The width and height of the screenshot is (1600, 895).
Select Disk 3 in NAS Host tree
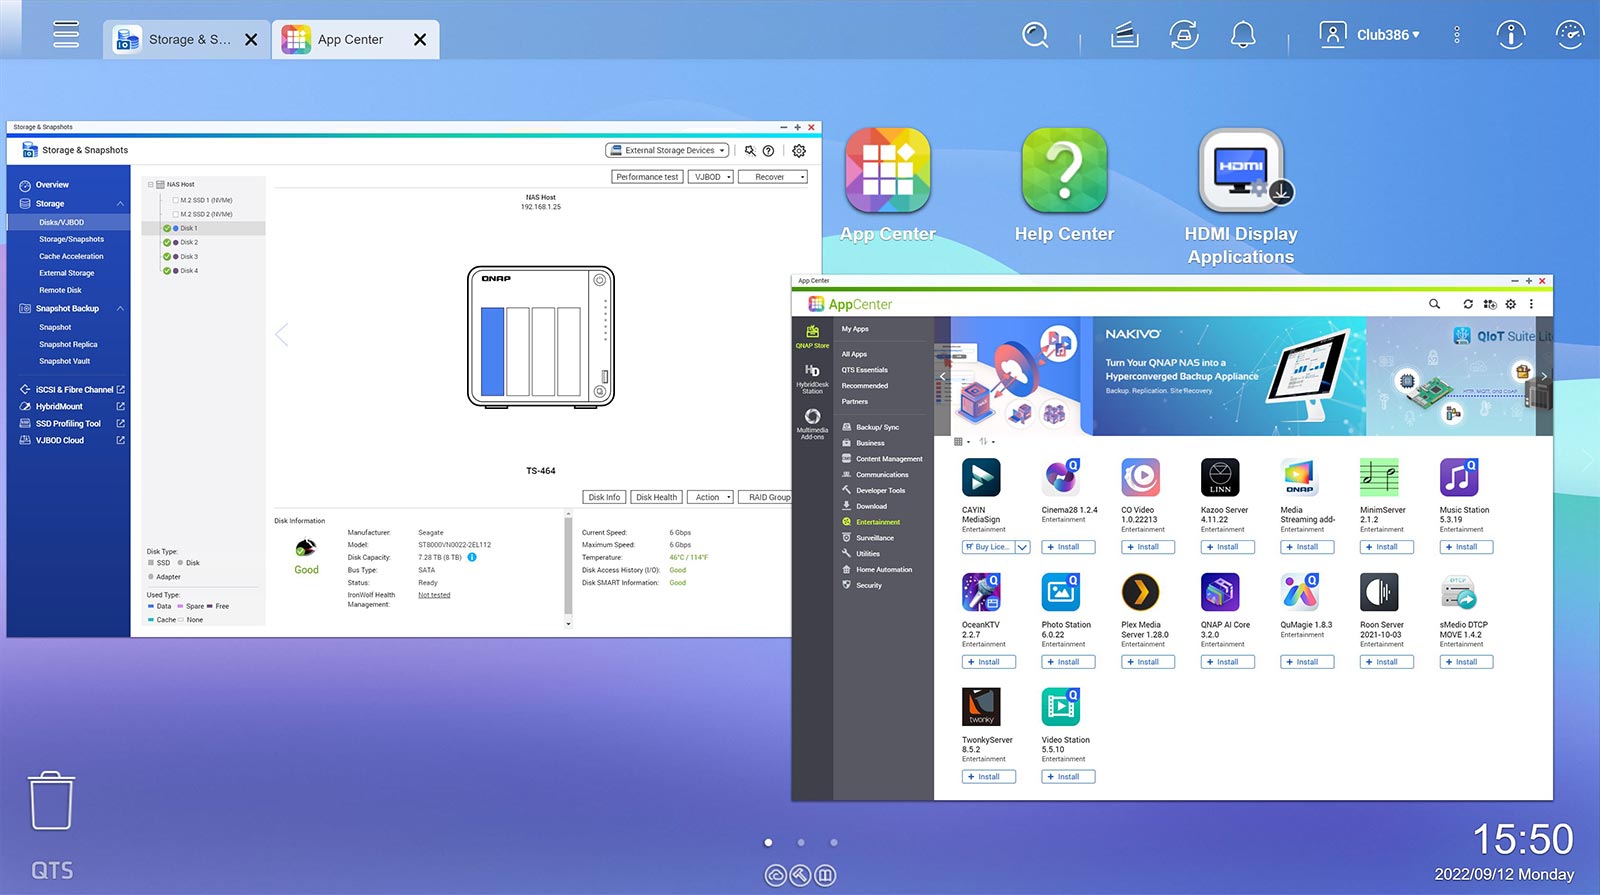[189, 256]
